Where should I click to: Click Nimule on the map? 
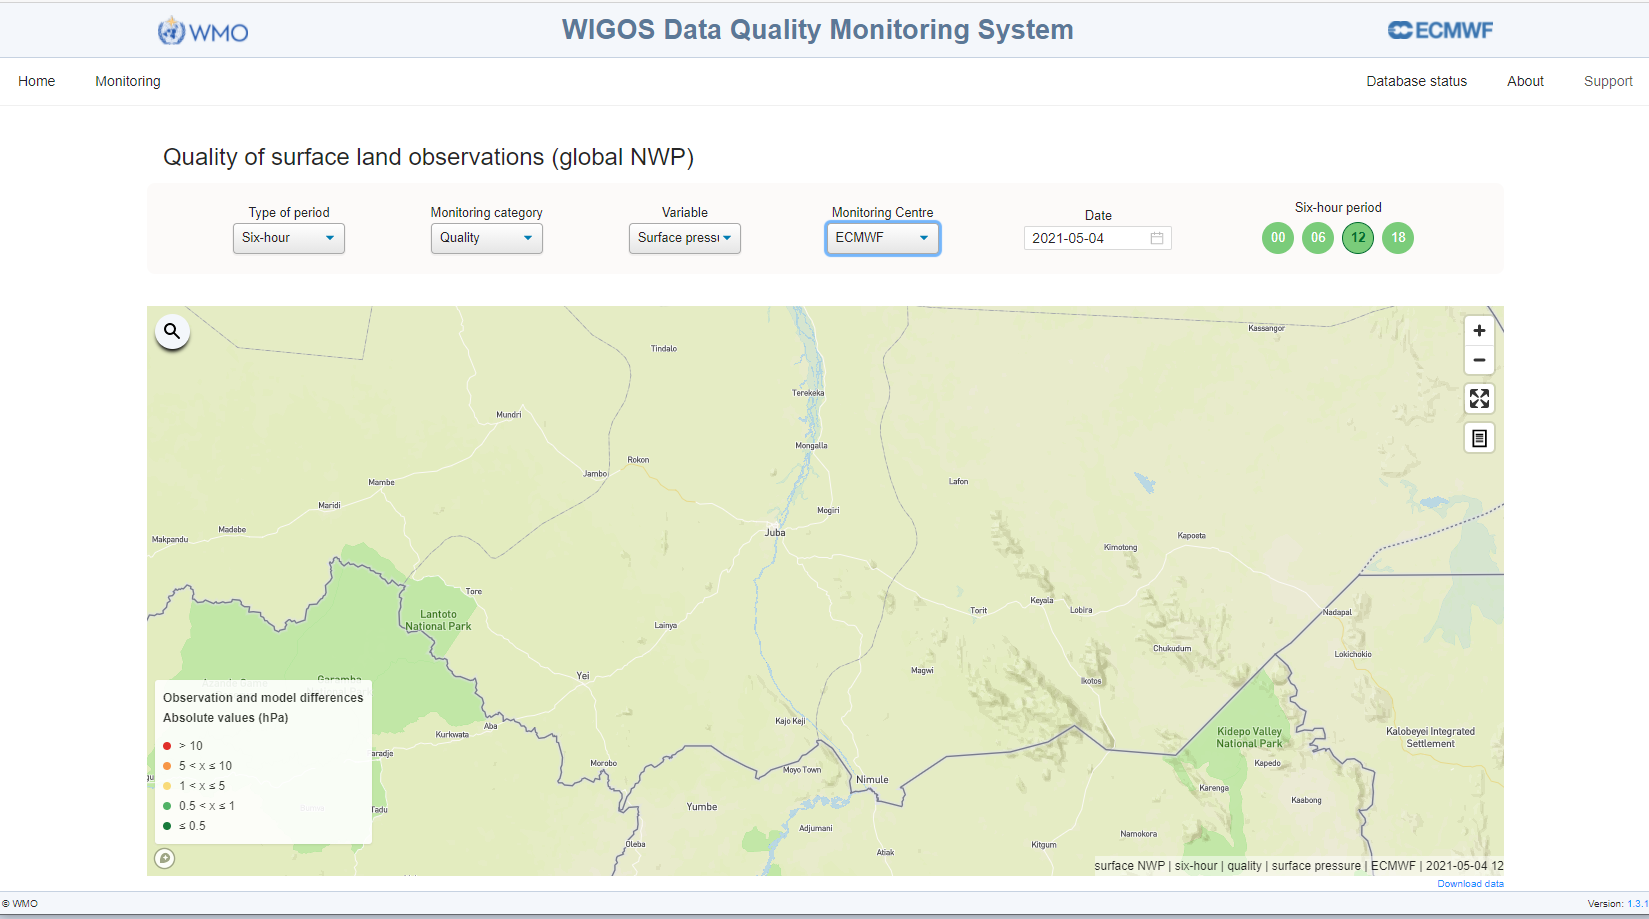click(872, 780)
